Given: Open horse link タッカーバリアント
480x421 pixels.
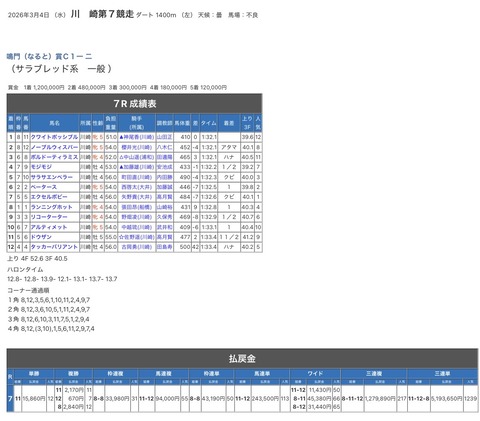Looking at the screenshot, I should pos(54,247).
